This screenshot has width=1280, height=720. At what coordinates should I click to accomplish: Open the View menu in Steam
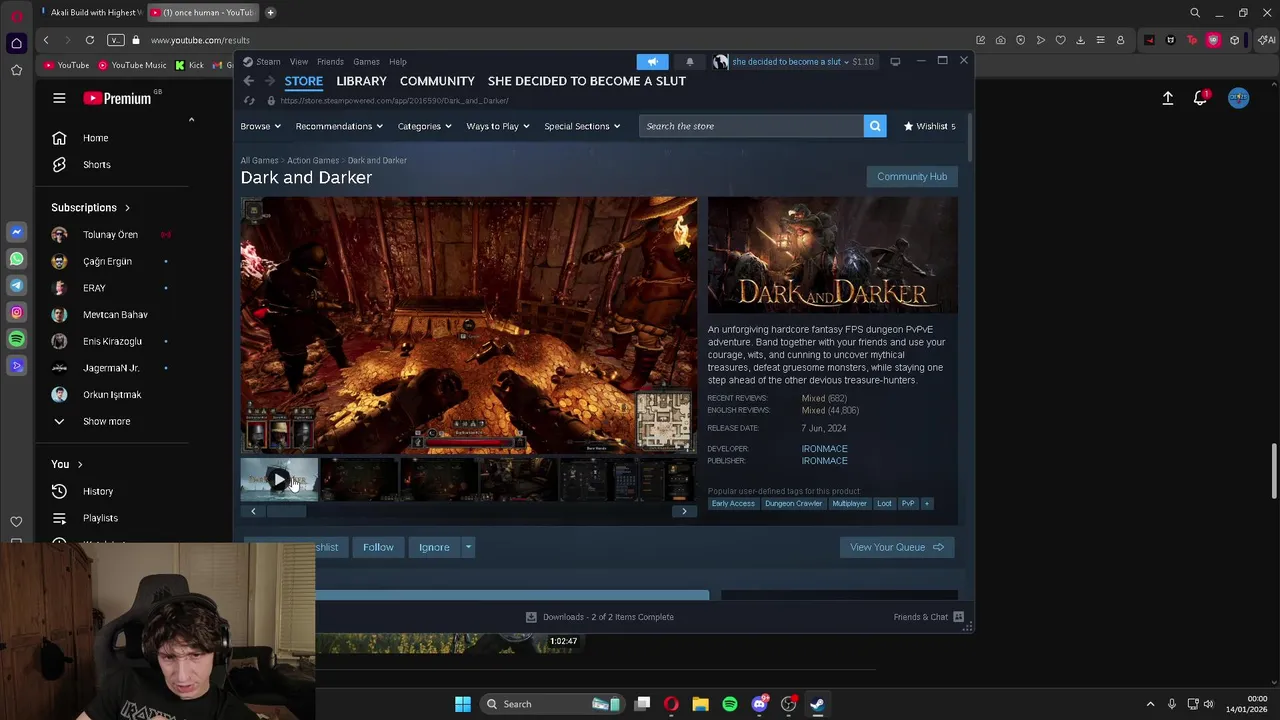299,62
